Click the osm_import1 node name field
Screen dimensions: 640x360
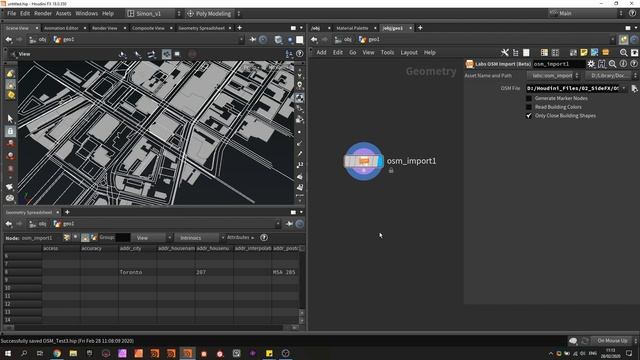point(559,64)
